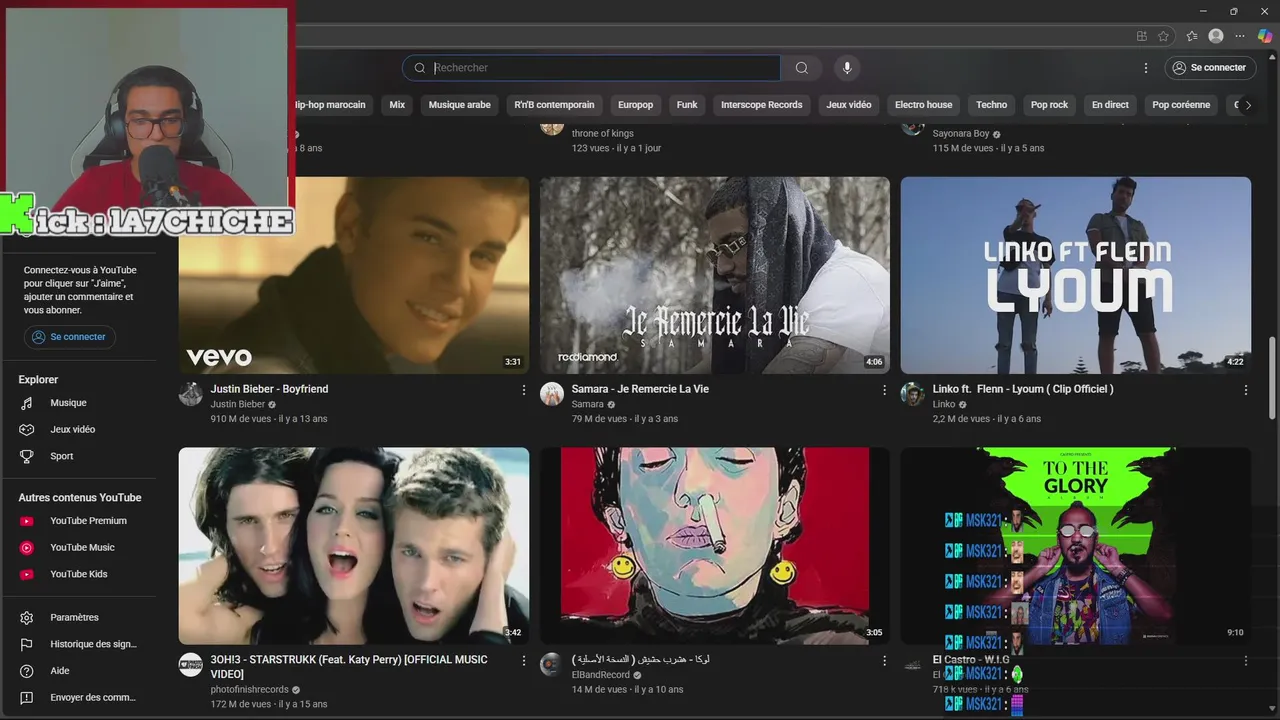Play To The Glory thumbnail
1280x720 pixels.
click(x=1076, y=546)
